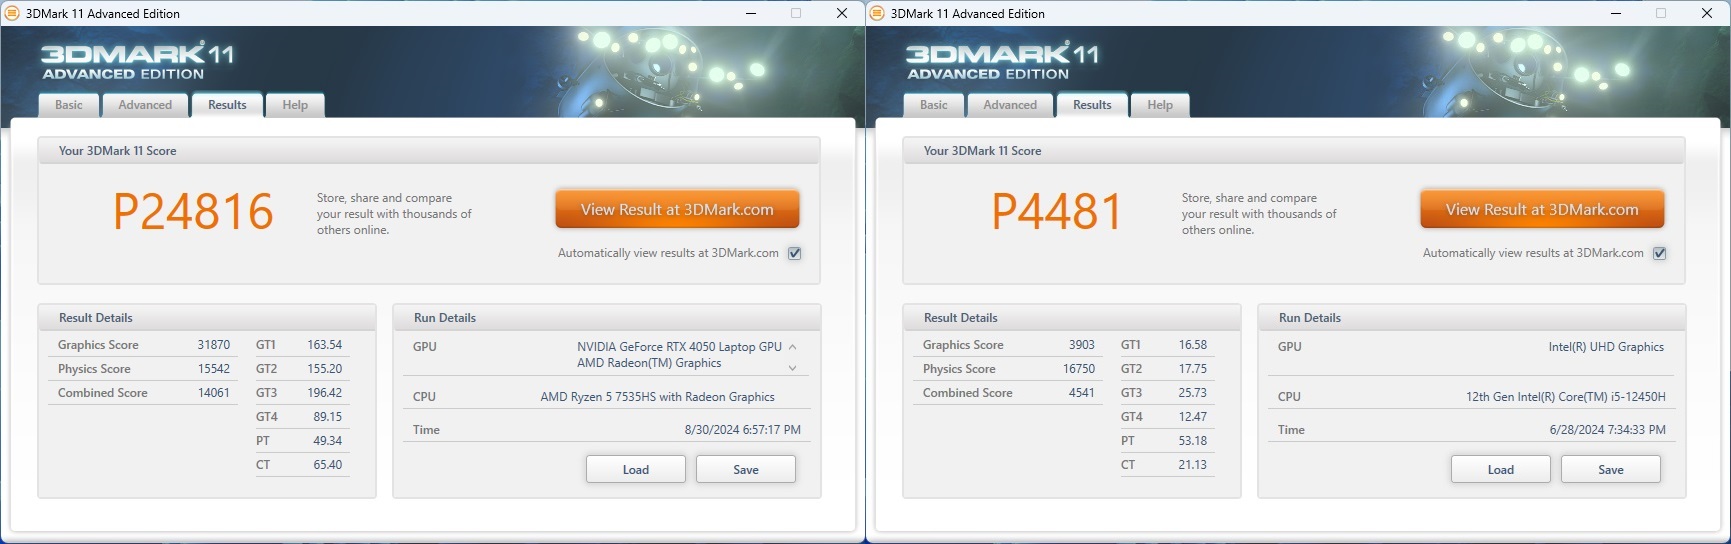This screenshot has width=1731, height=544.
Task: Click GT2 value 17.75
Action: tap(1193, 369)
